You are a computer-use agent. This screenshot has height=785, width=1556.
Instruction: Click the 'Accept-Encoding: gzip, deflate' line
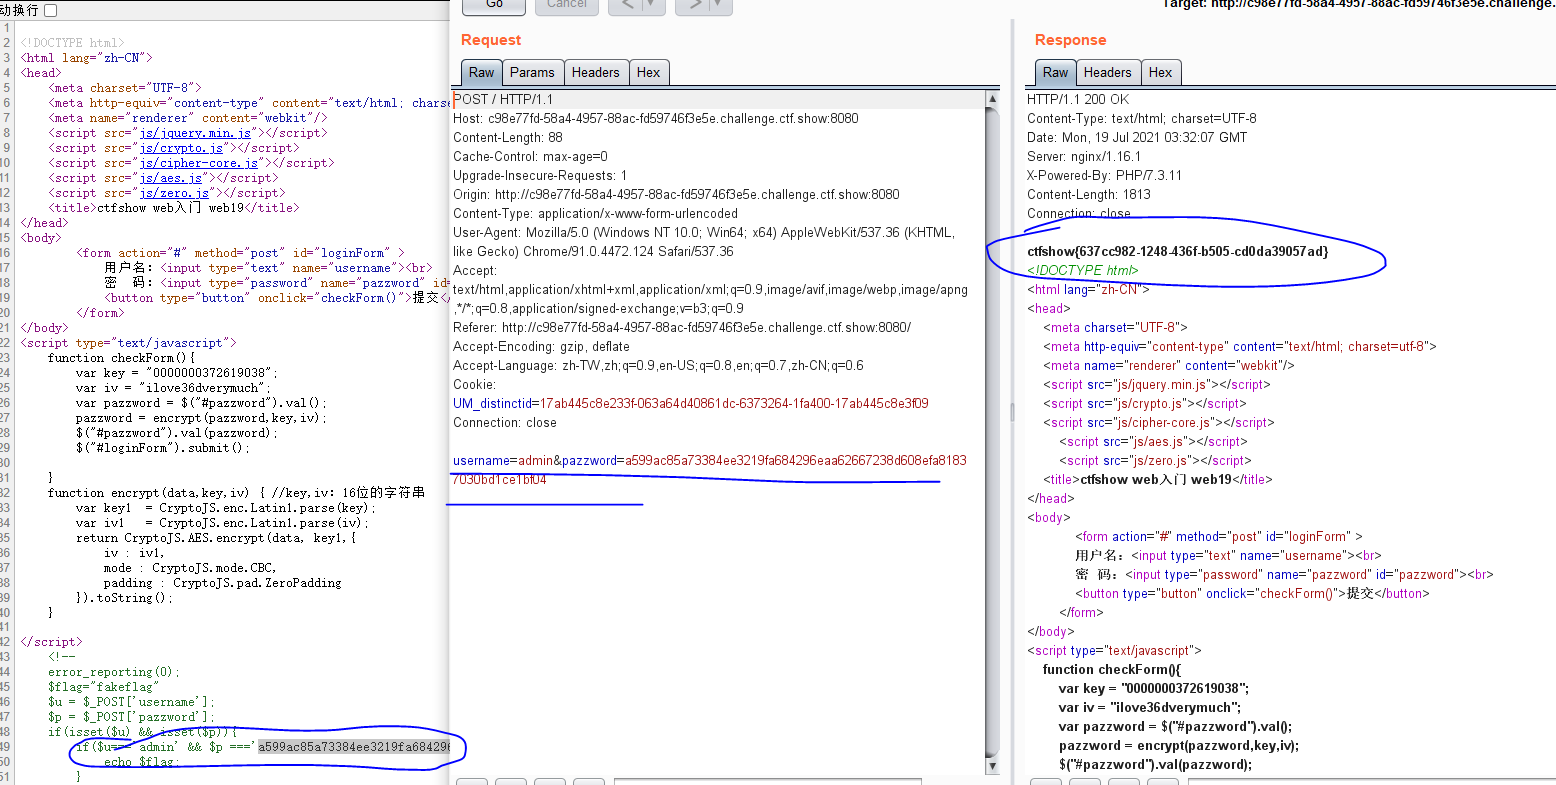tap(541, 346)
